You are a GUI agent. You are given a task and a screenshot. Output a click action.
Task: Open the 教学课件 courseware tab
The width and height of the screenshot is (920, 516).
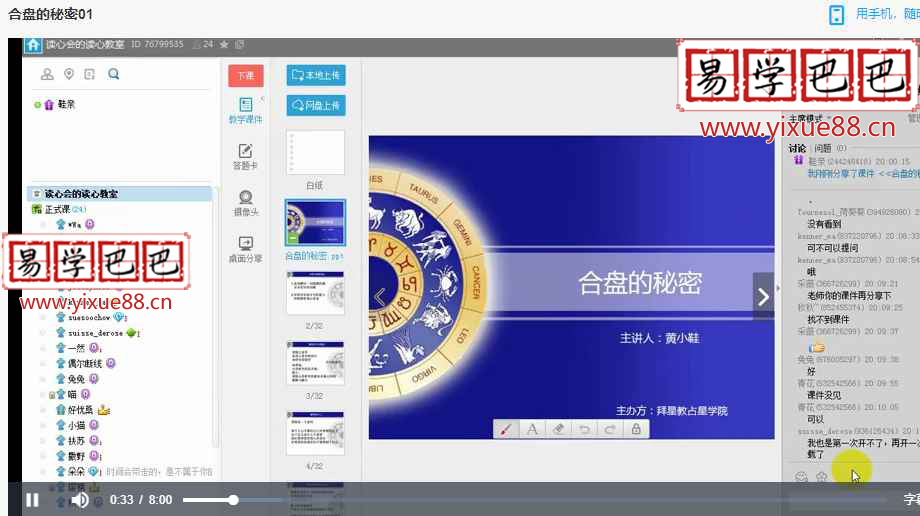(245, 110)
